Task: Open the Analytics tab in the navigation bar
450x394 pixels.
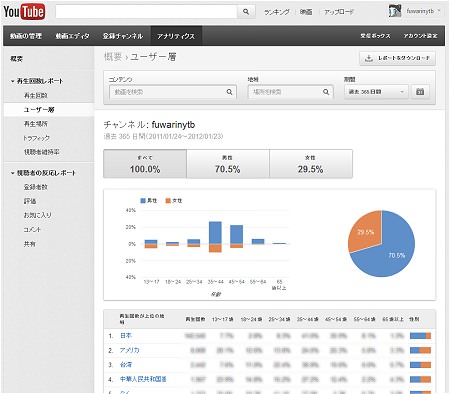Action: [x=176, y=36]
